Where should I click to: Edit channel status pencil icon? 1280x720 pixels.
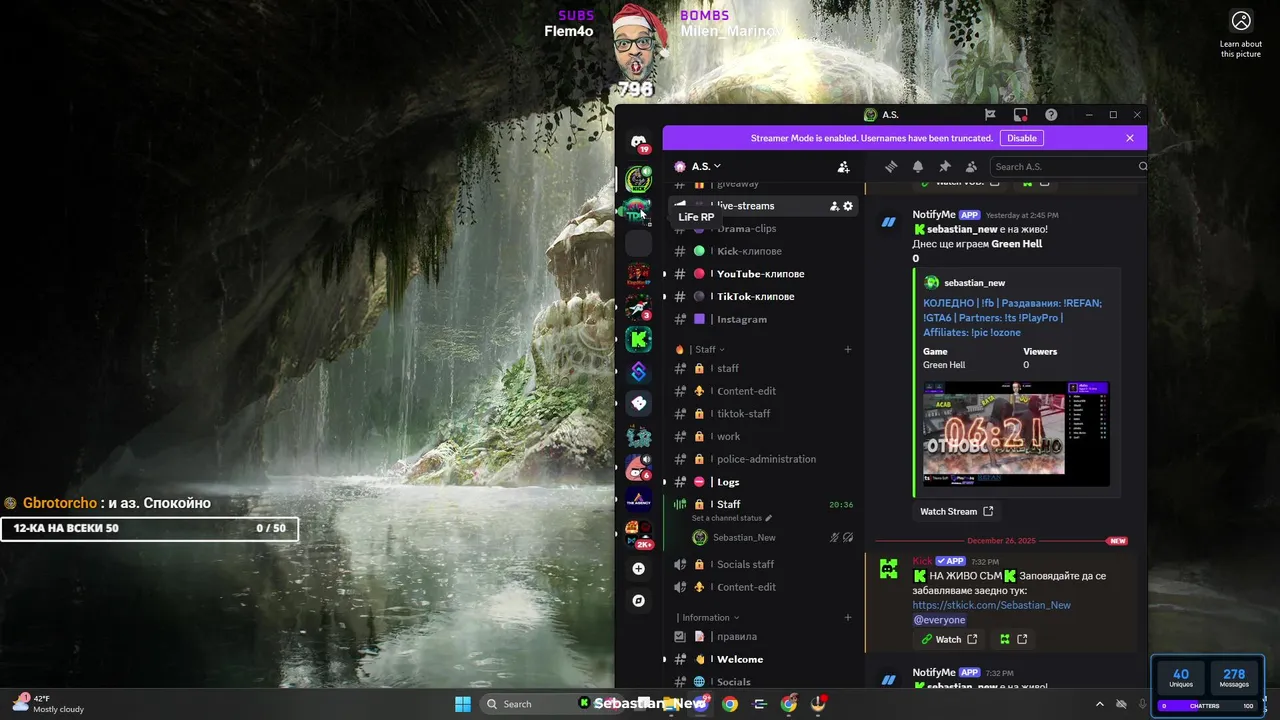(x=769, y=518)
